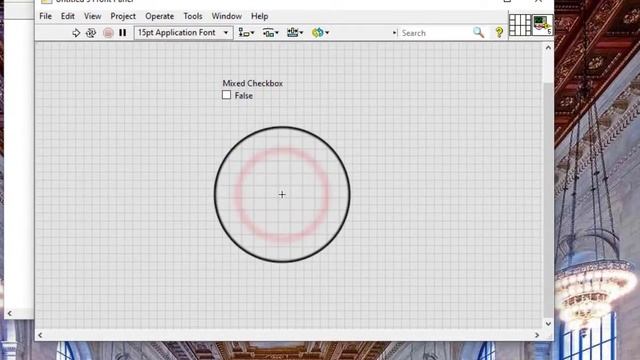
Task: Click the connector pane grid icon
Action: [x=520, y=25]
